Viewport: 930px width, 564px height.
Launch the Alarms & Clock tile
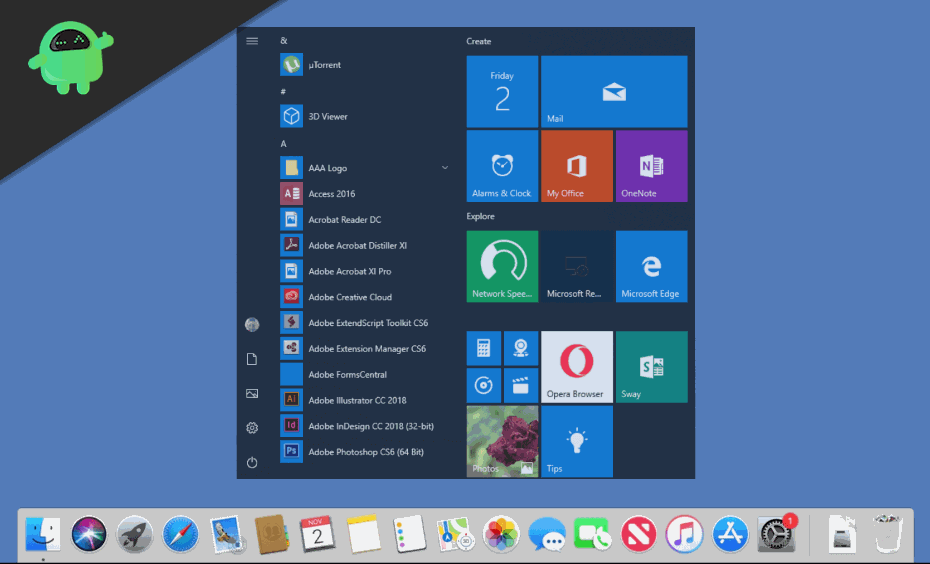502,166
